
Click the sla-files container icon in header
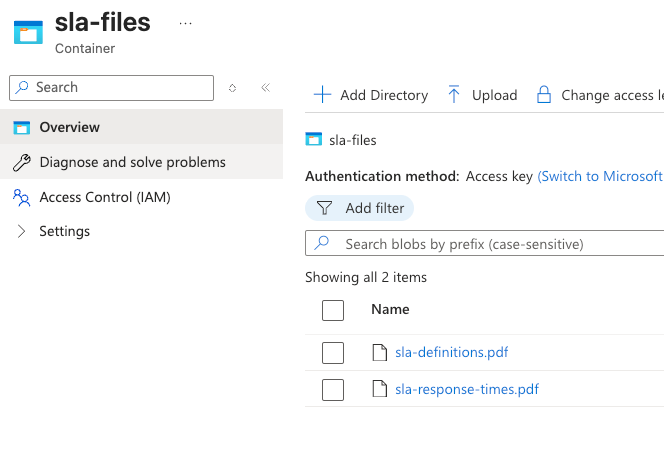point(28,31)
